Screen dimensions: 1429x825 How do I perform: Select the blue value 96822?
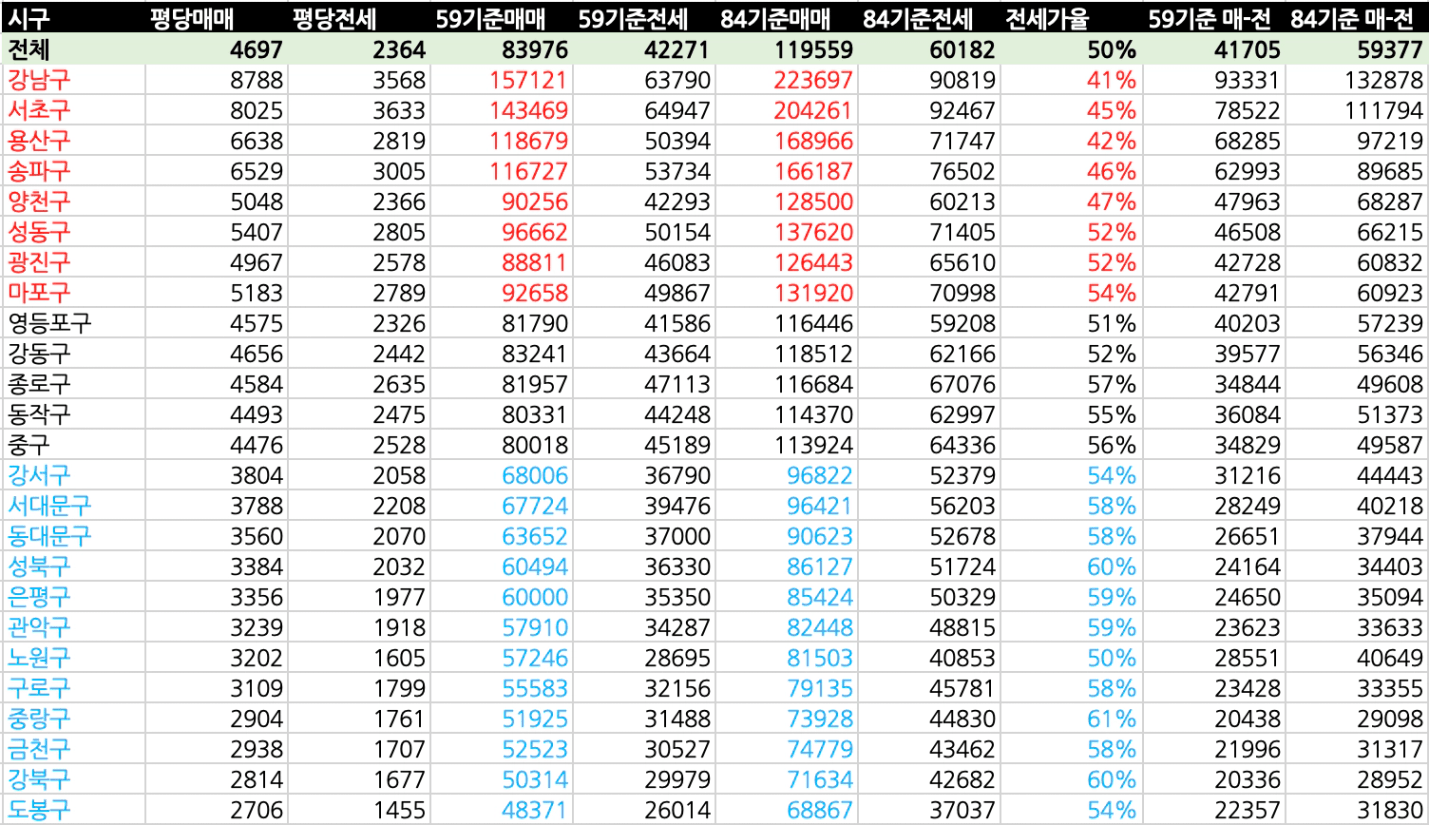822,476
